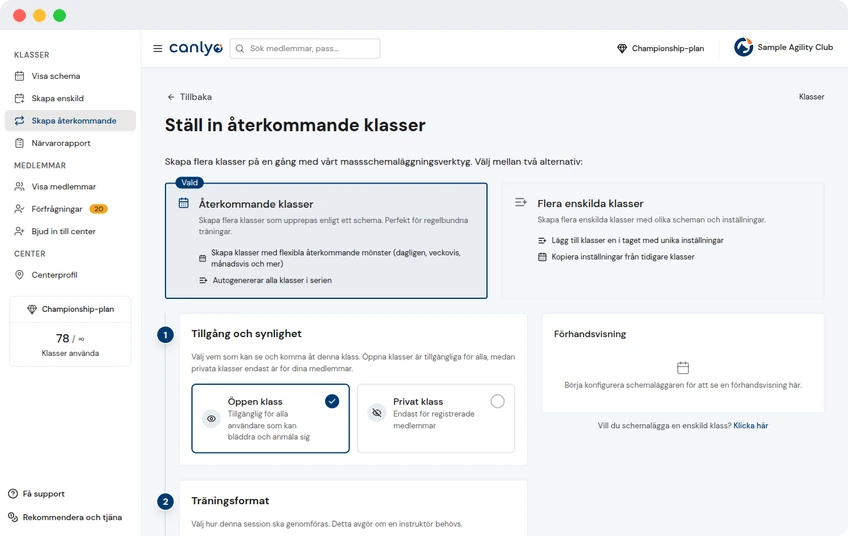The height and width of the screenshot is (536, 848).
Task: Click the 'Ställ in återkommande klasser' page title
Action: click(x=295, y=125)
